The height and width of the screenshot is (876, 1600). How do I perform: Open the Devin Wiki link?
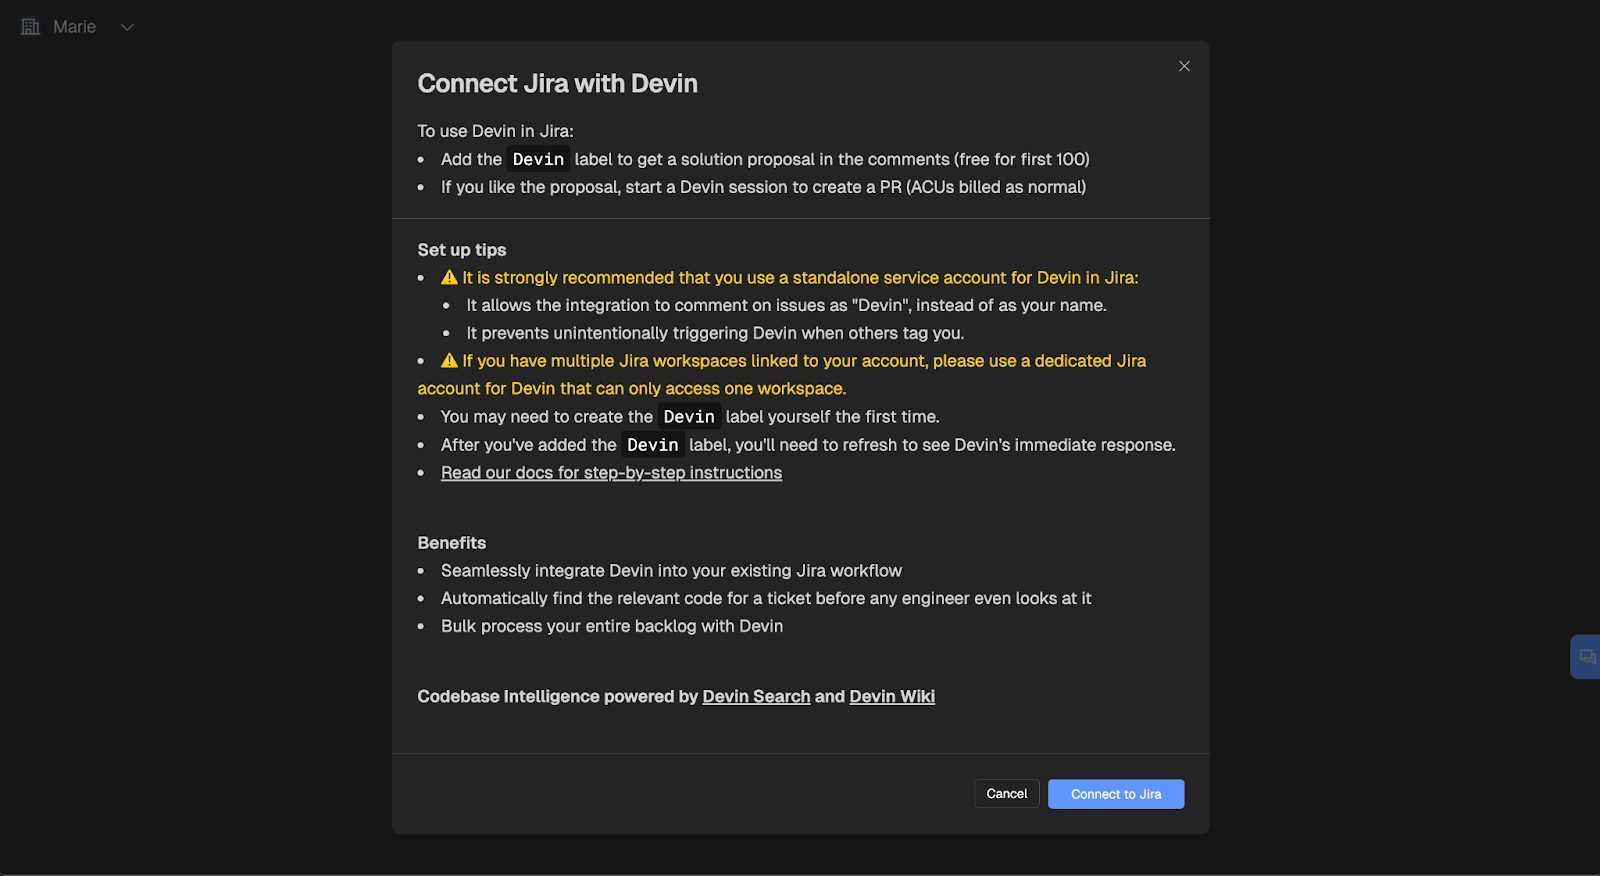[892, 697]
